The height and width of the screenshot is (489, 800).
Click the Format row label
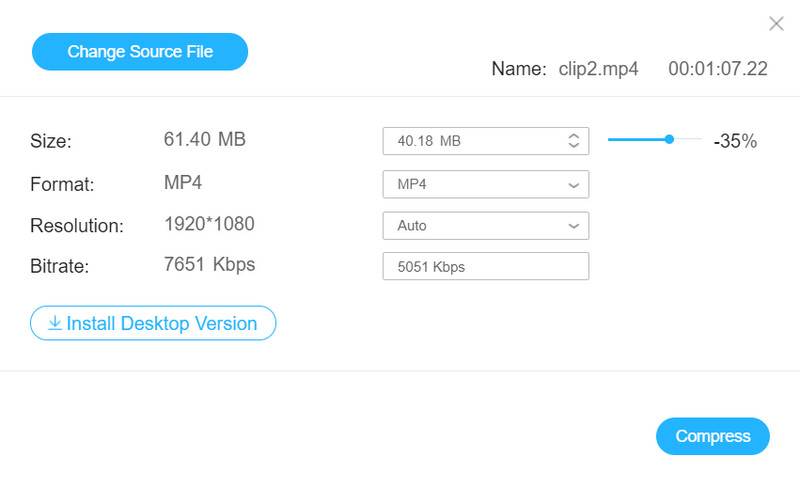pos(62,185)
